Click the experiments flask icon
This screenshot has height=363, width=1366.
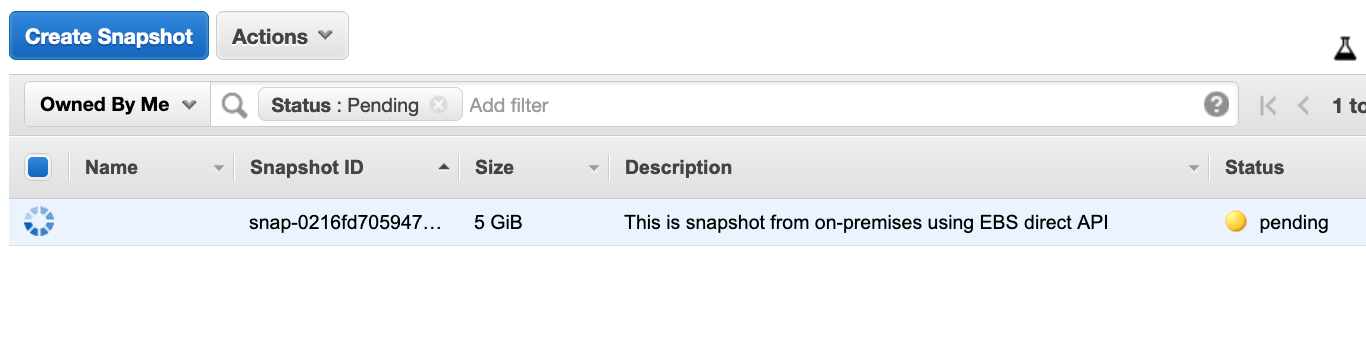click(x=1345, y=48)
